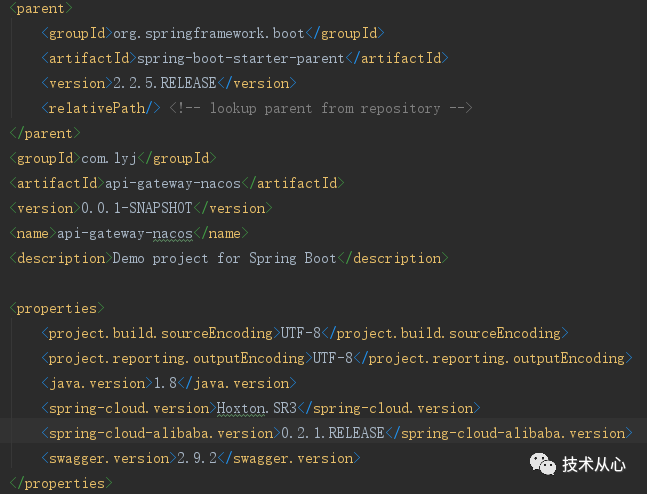Click the 0.0.1-SNAPSHOT version value
Image resolution: width=647 pixels, height=494 pixels.
point(134,208)
